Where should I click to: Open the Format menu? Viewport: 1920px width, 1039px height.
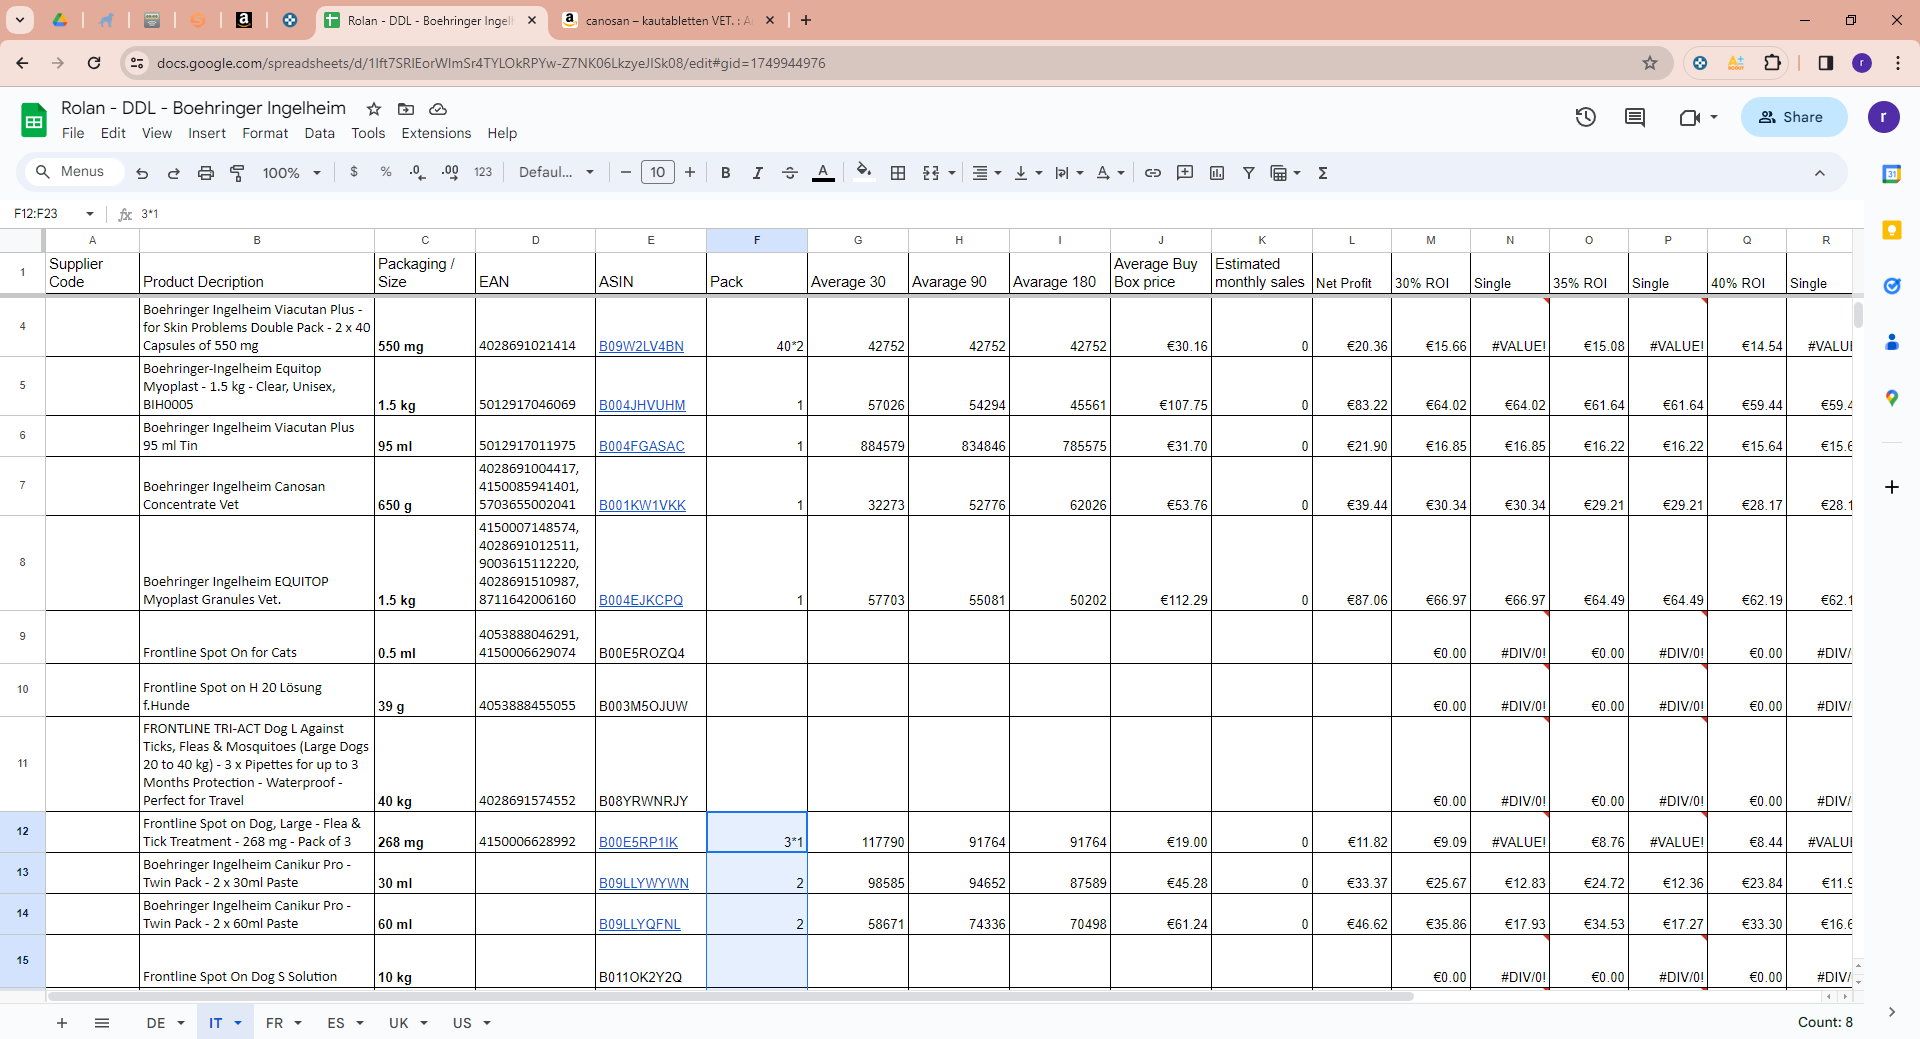click(265, 133)
